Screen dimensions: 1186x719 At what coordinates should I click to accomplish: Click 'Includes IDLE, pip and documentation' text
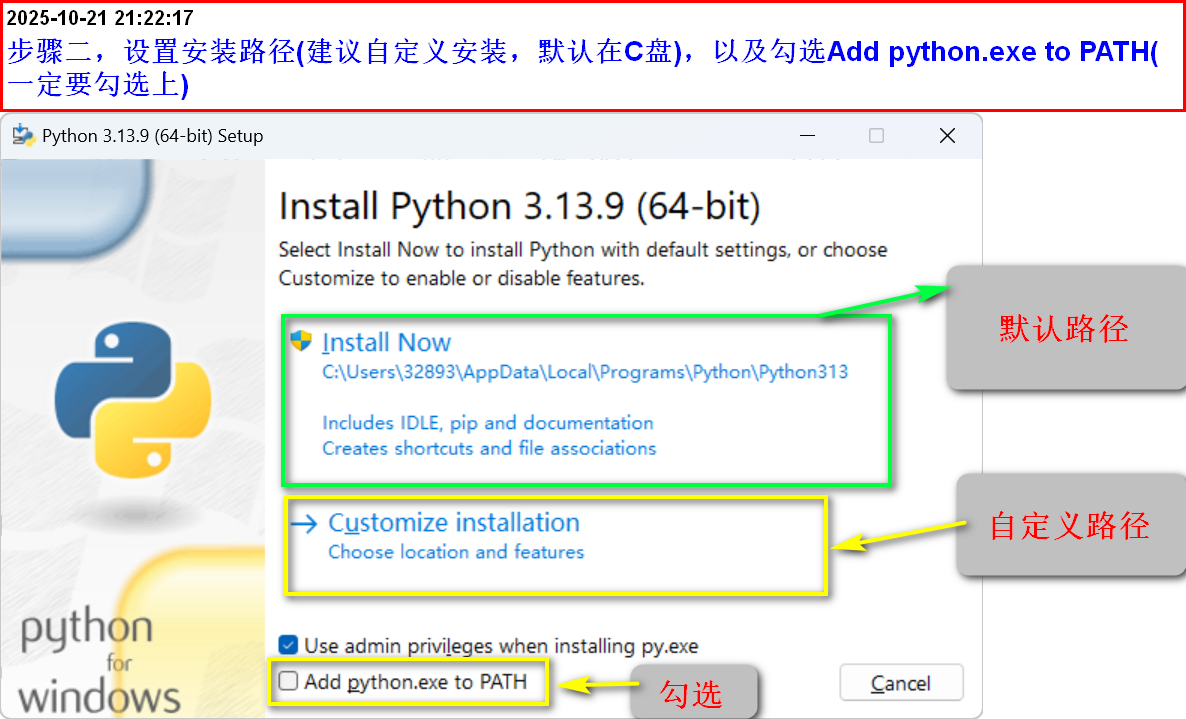tap(488, 423)
